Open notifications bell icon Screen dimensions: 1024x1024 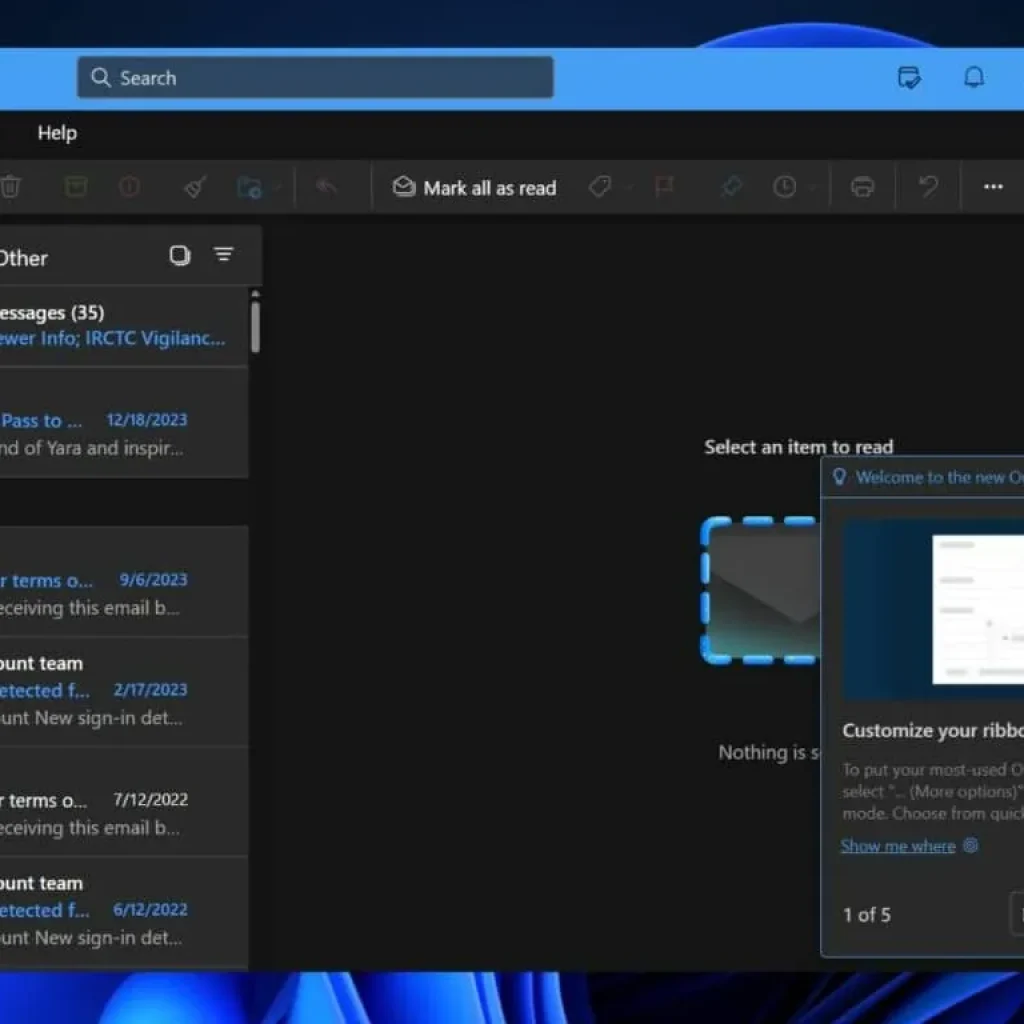point(973,78)
